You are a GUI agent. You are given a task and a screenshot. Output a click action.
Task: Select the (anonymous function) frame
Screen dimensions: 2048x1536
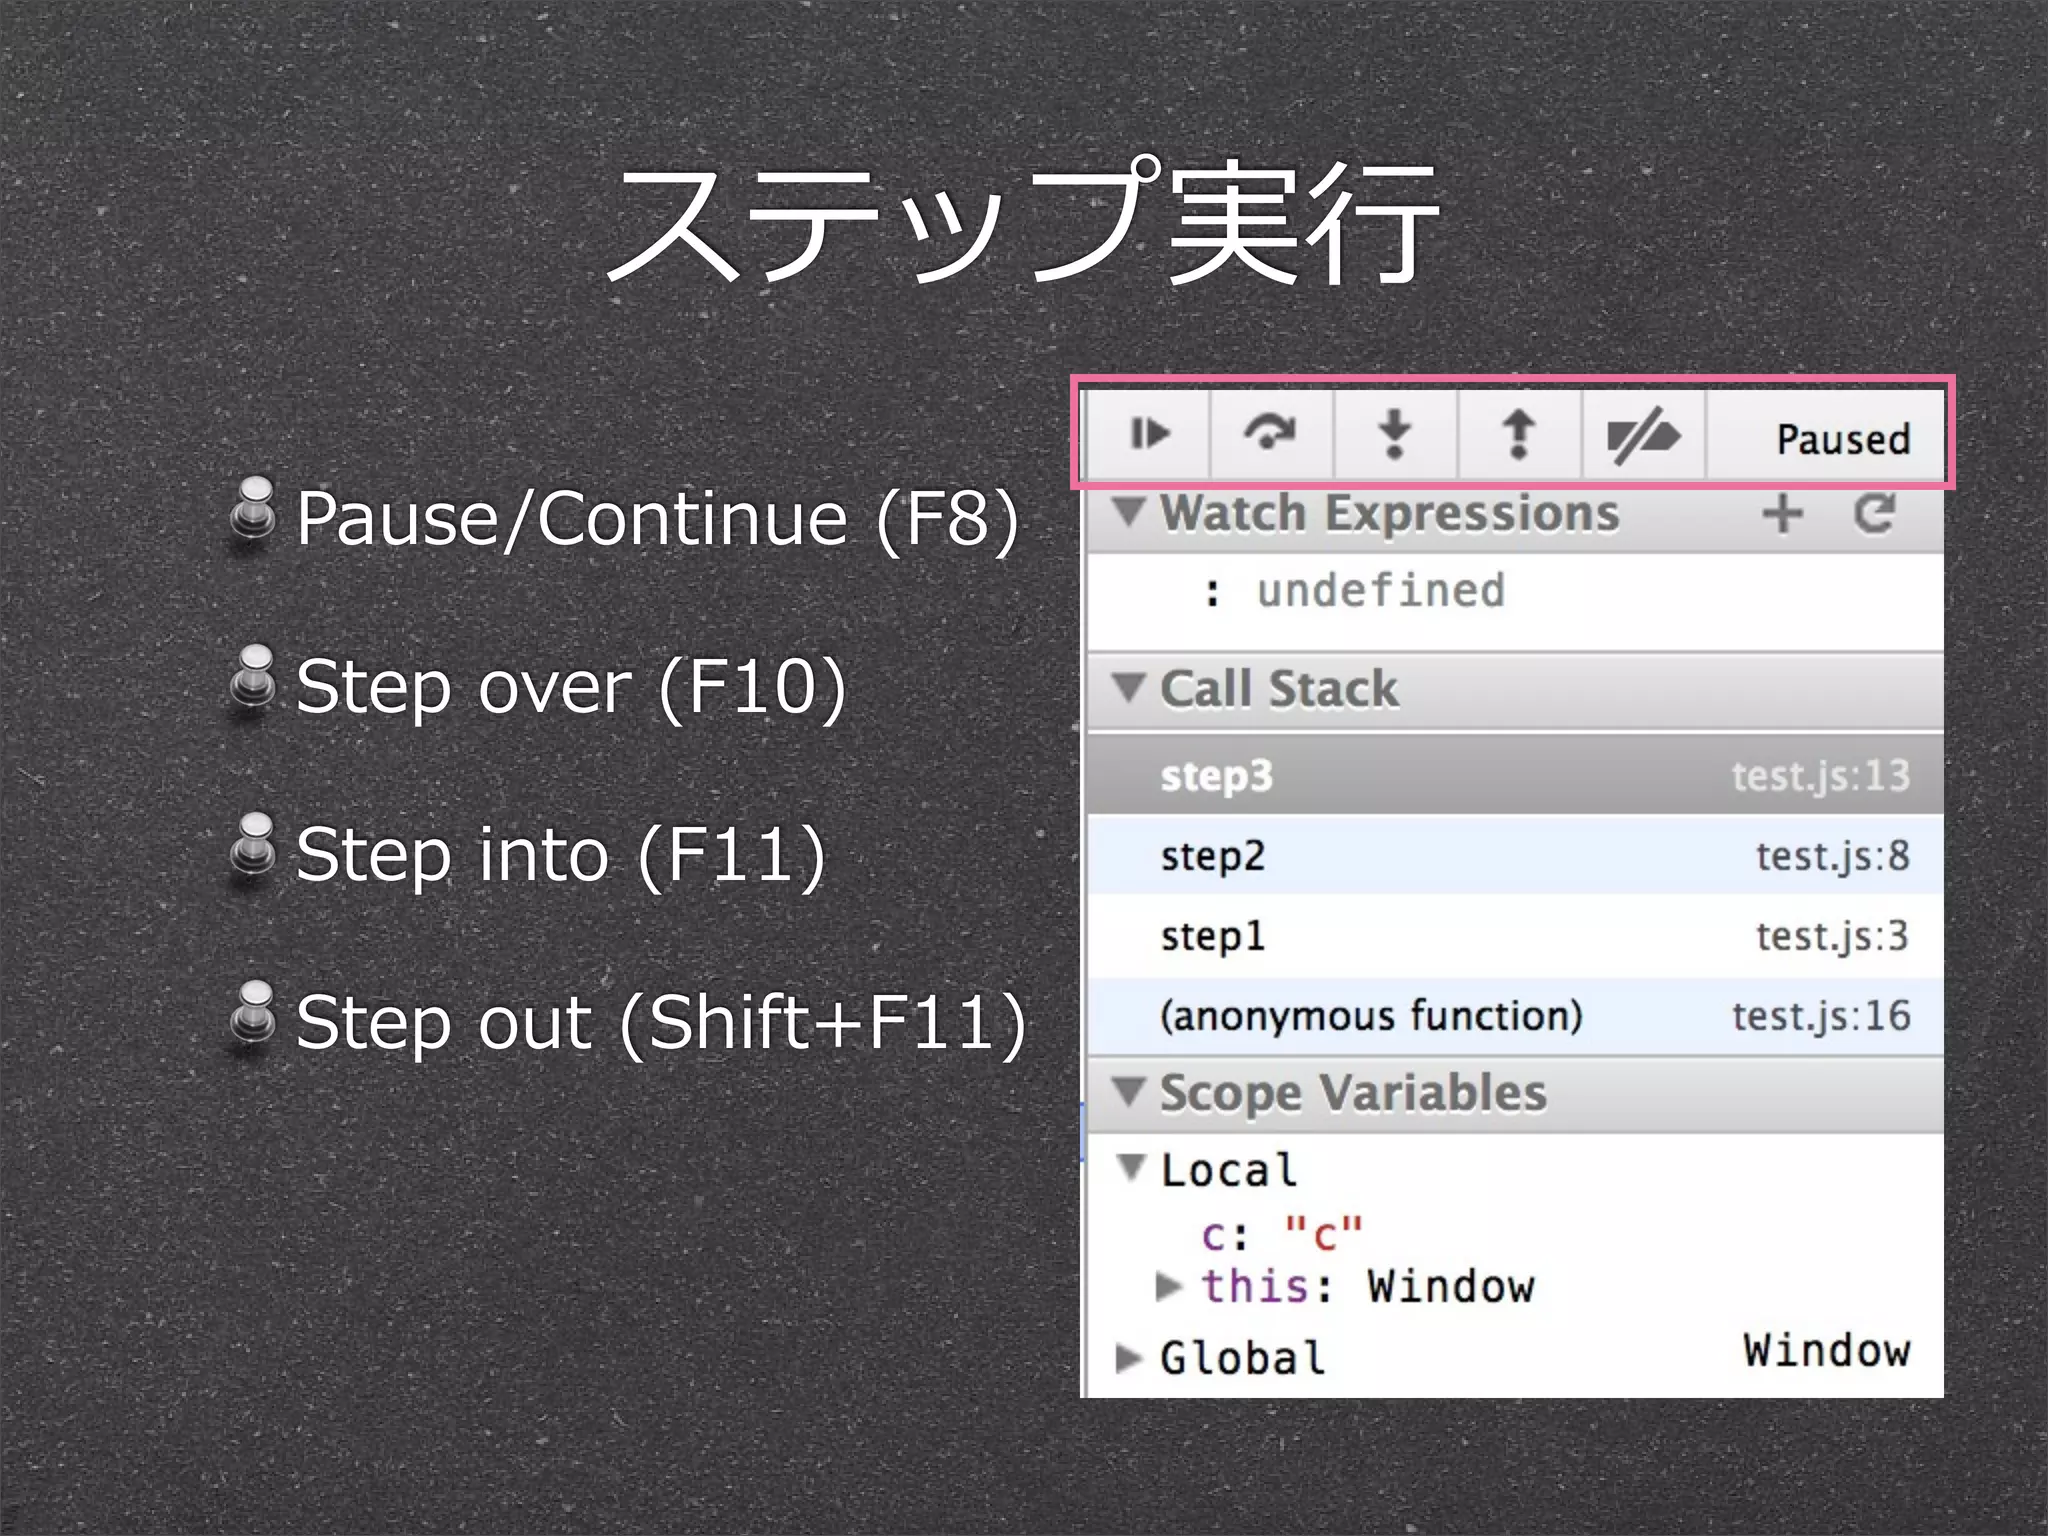coord(1515,1016)
